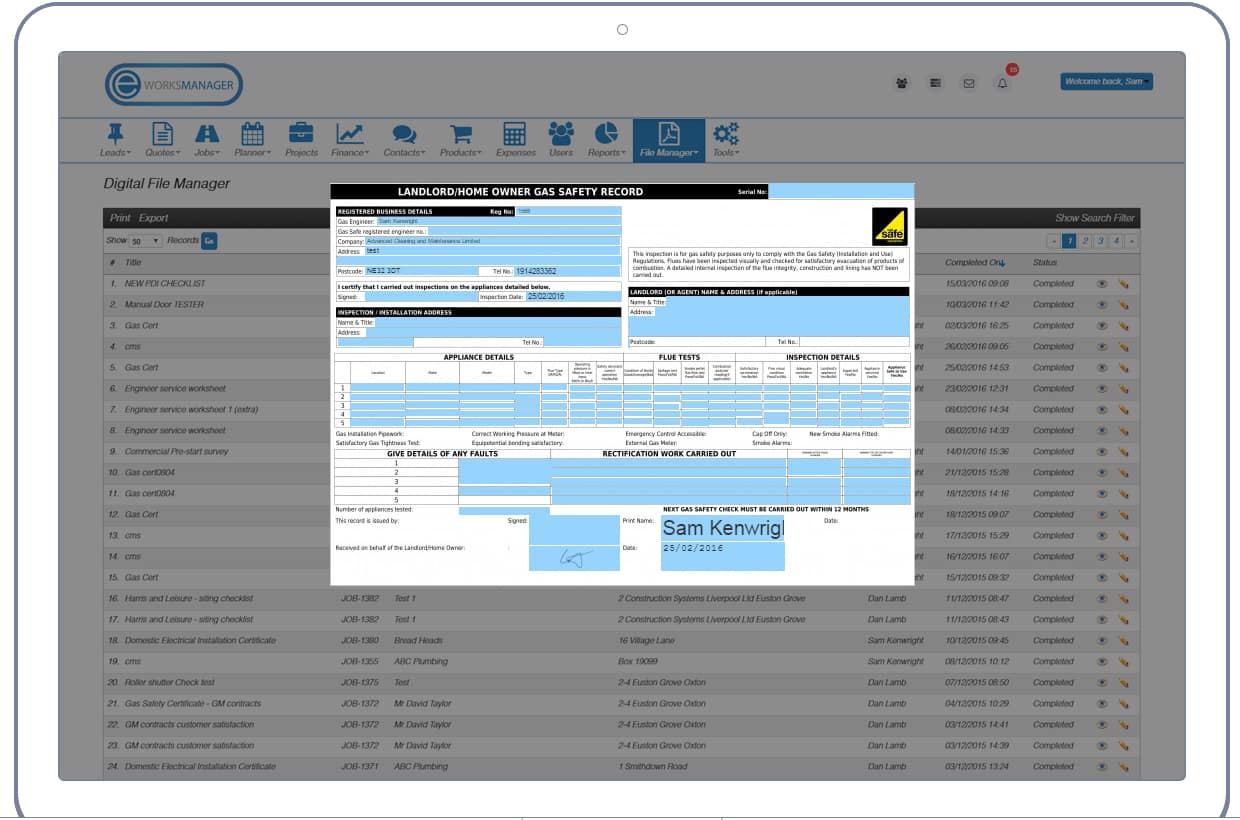Click Export in the table toolbar
This screenshot has width=1240, height=820.
point(153,218)
